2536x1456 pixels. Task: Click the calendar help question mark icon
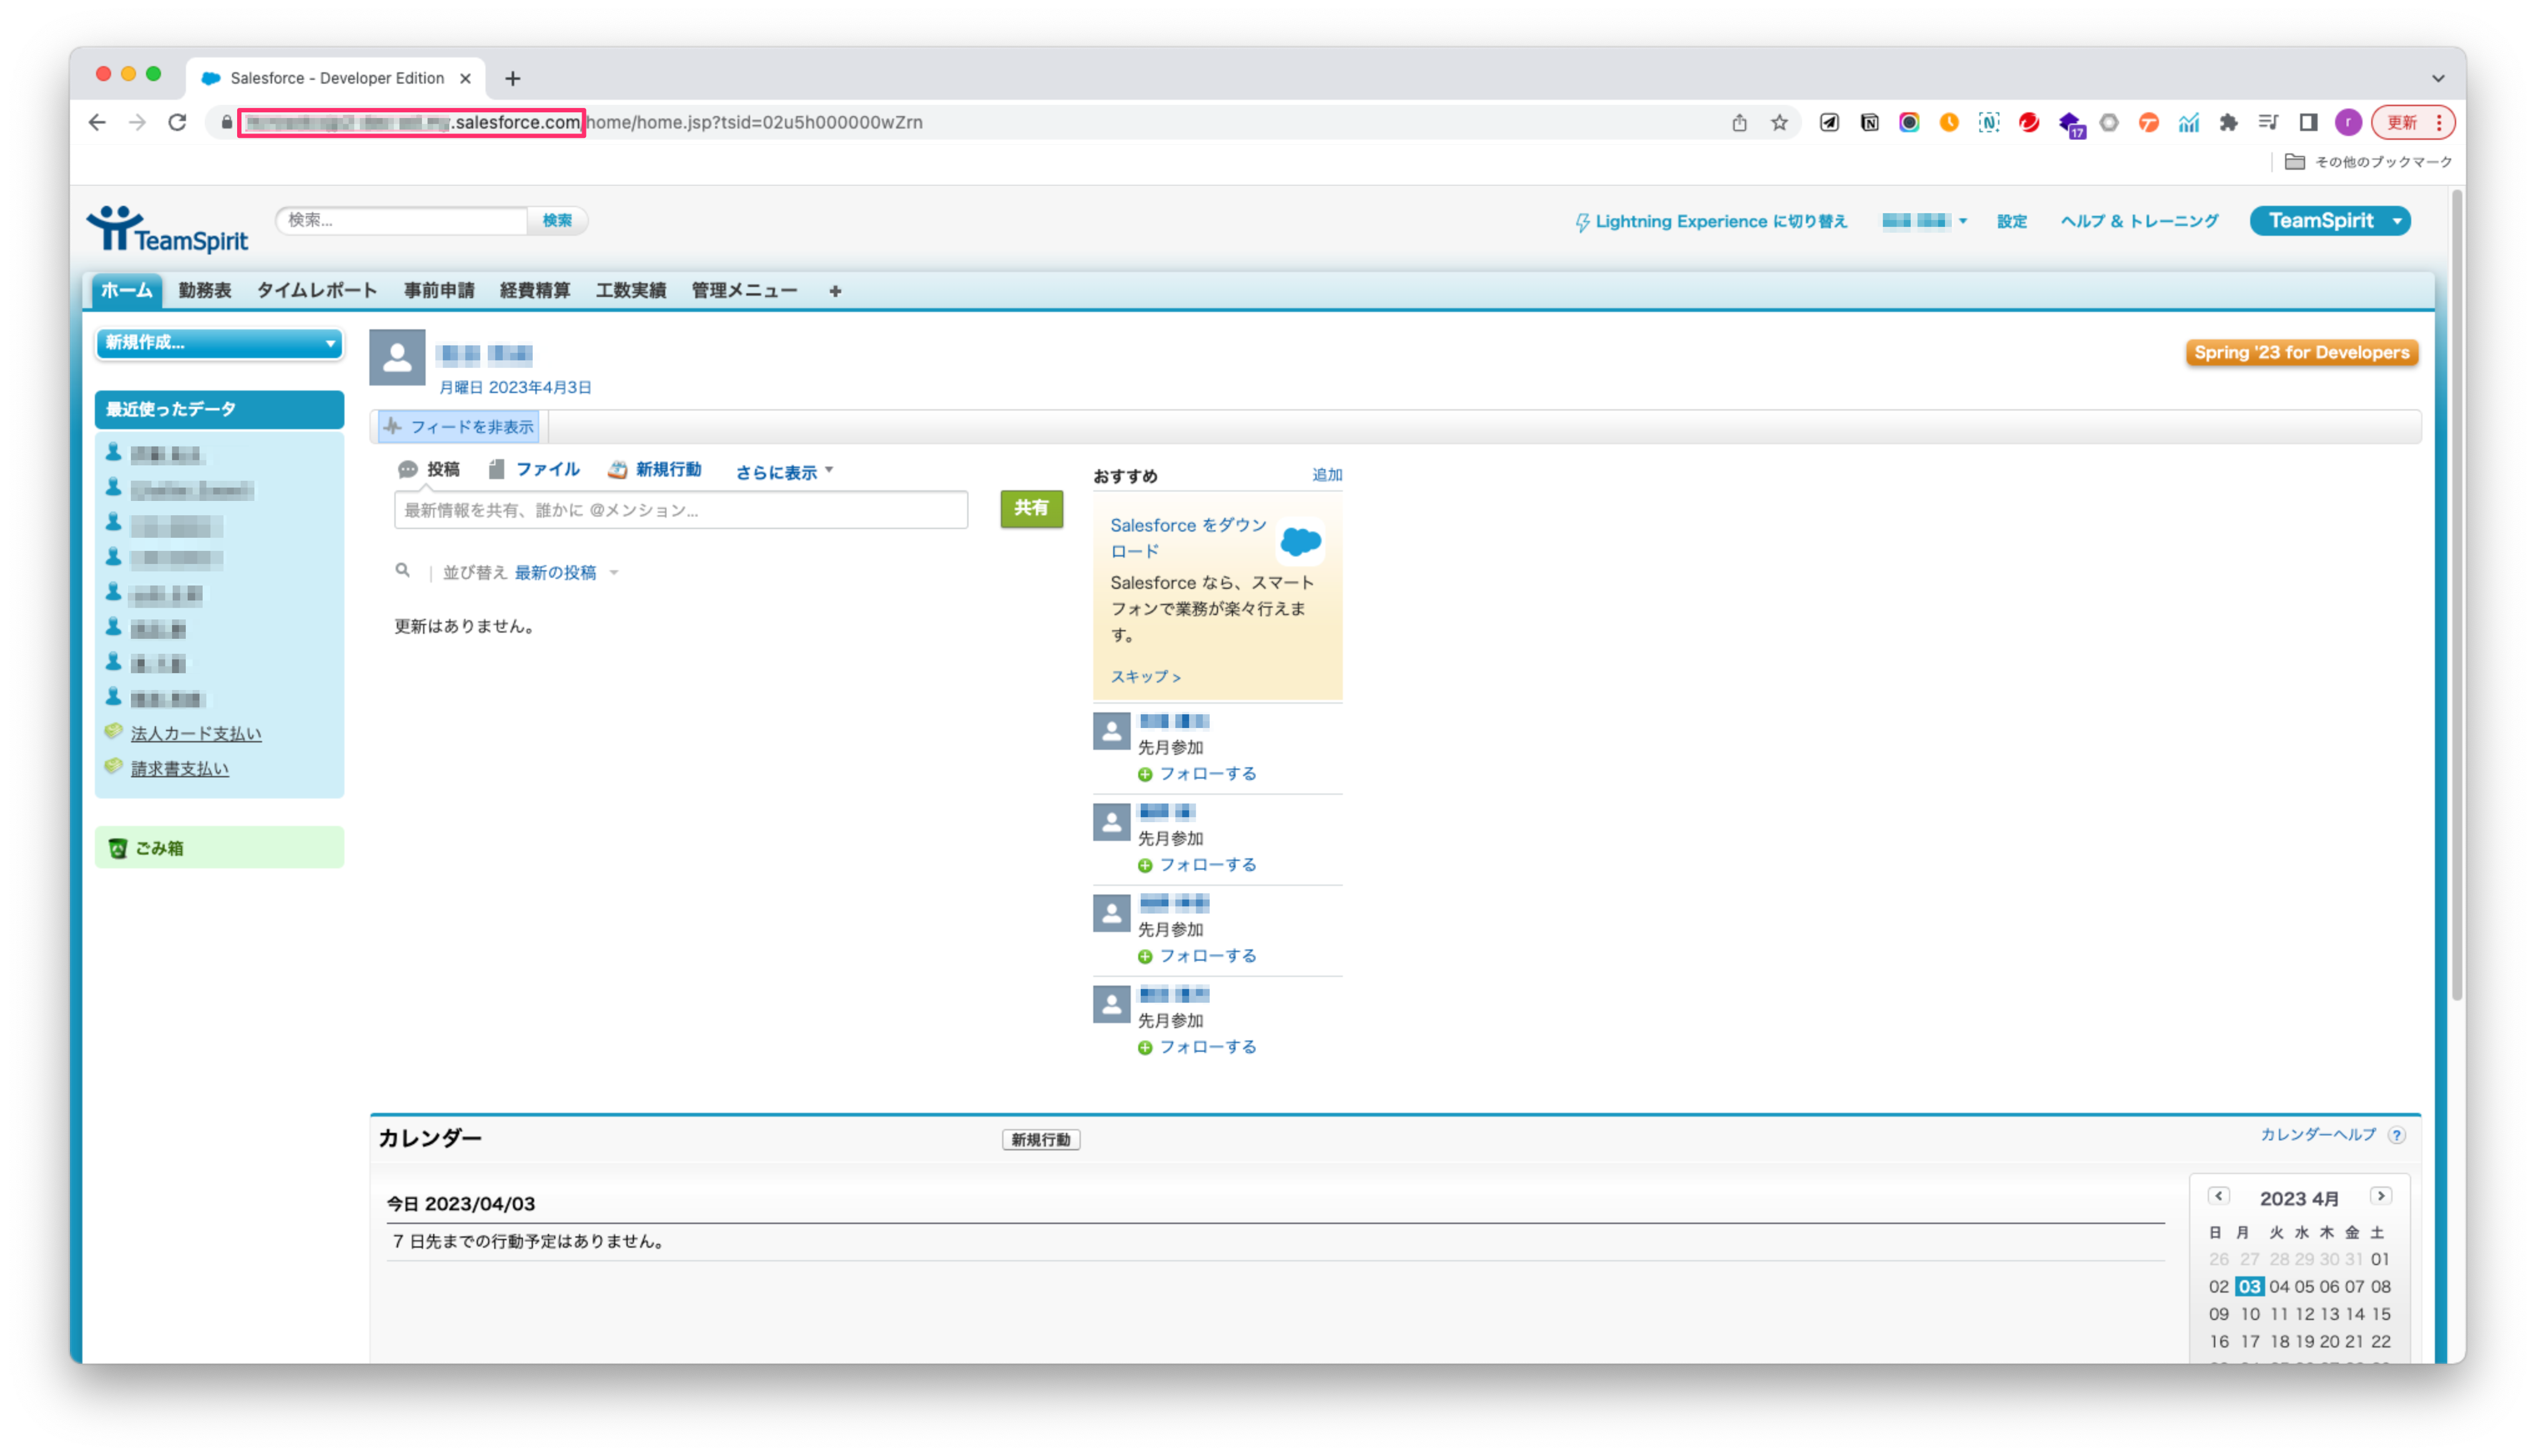(2396, 1135)
